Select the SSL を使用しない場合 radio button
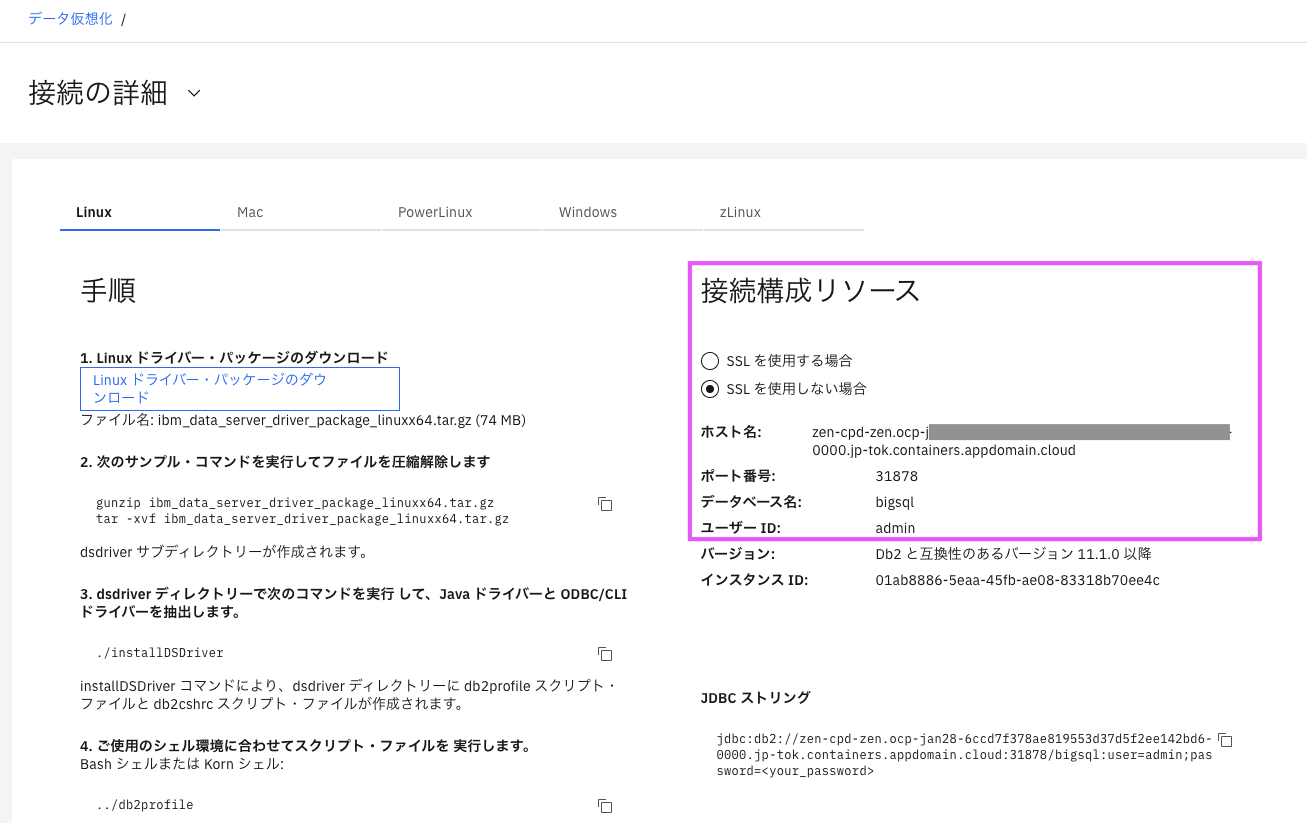The image size is (1307, 823). pos(710,389)
